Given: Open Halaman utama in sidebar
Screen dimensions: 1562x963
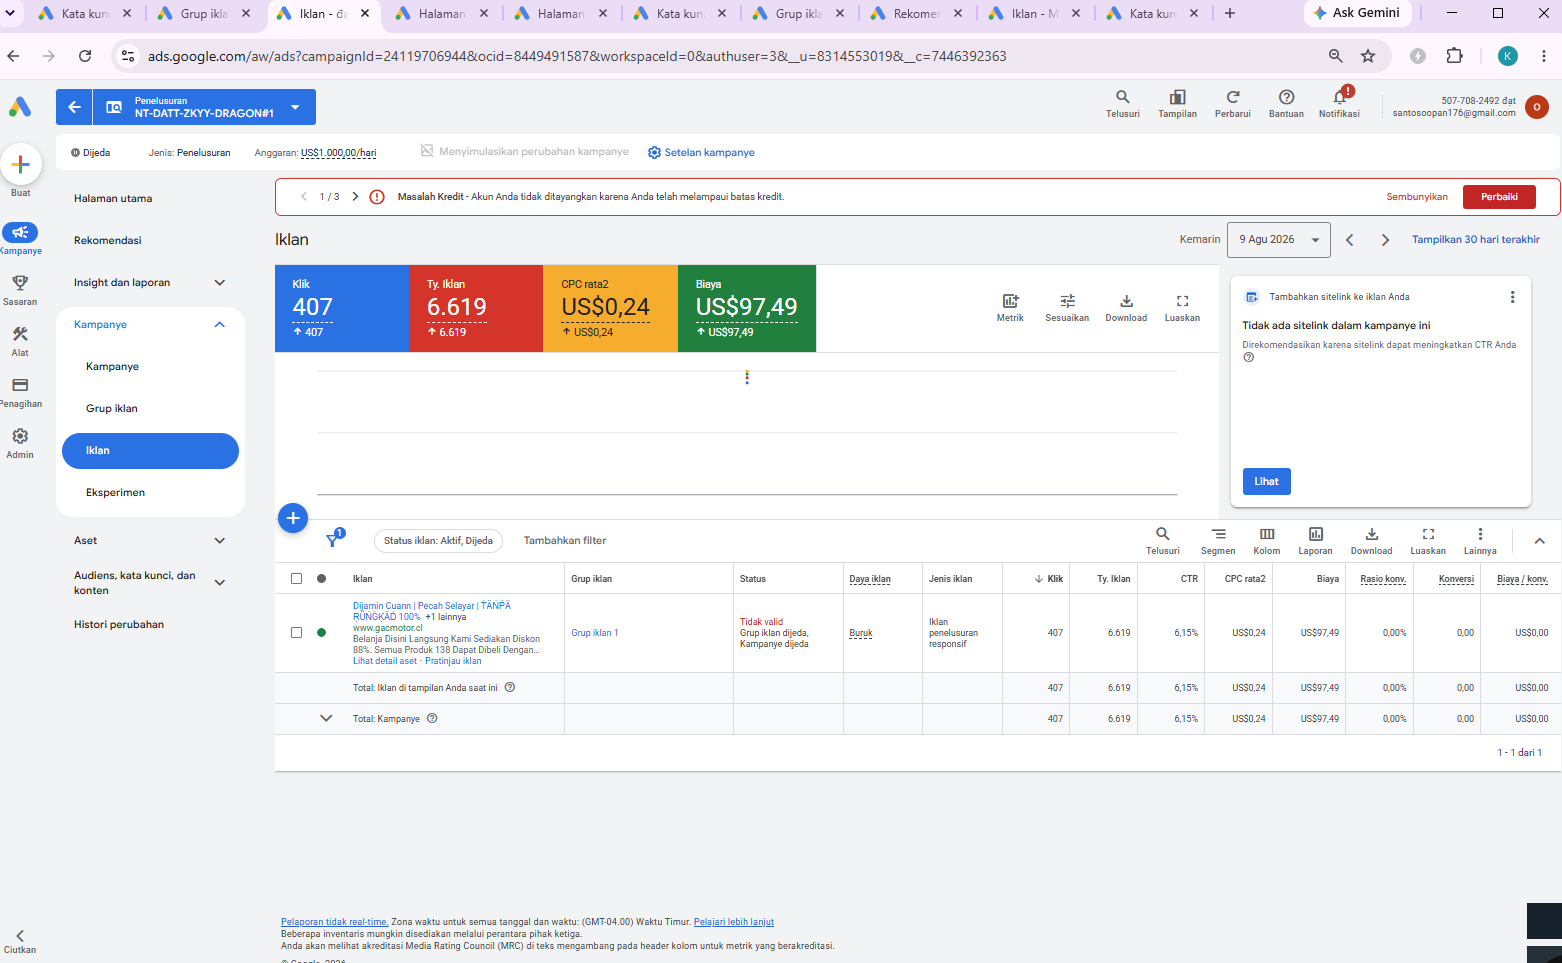Looking at the screenshot, I should (x=113, y=199).
